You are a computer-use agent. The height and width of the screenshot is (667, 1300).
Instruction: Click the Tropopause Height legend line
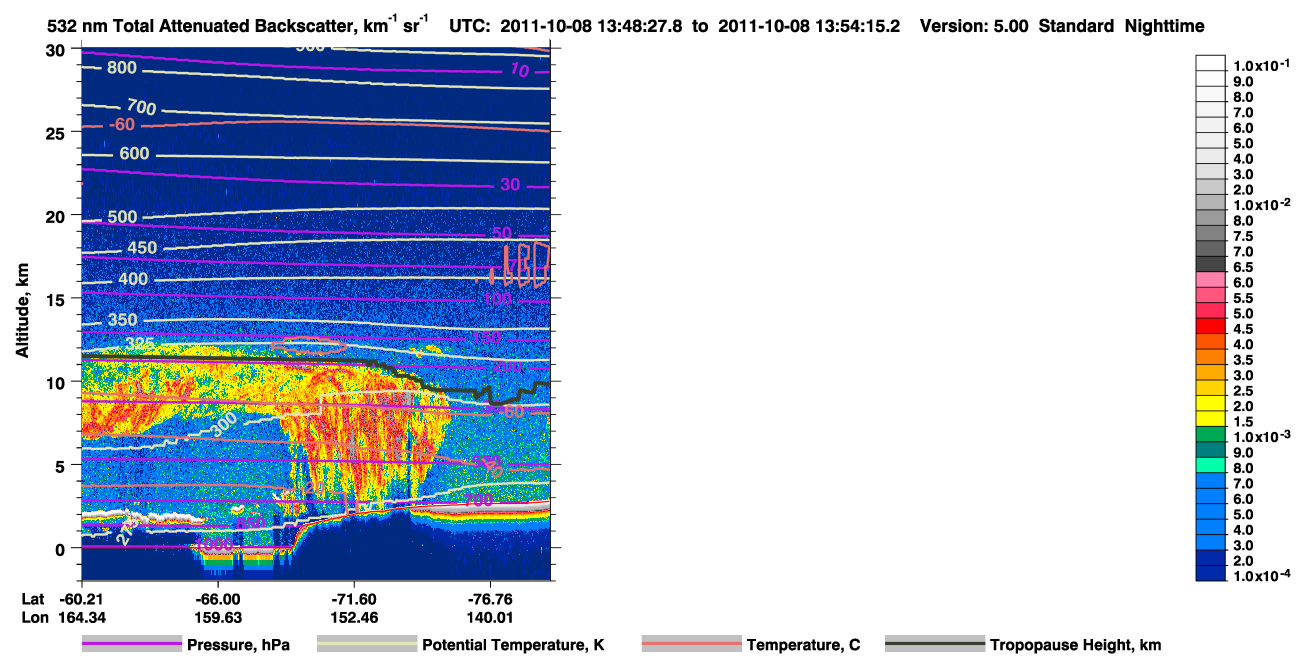(x=935, y=644)
